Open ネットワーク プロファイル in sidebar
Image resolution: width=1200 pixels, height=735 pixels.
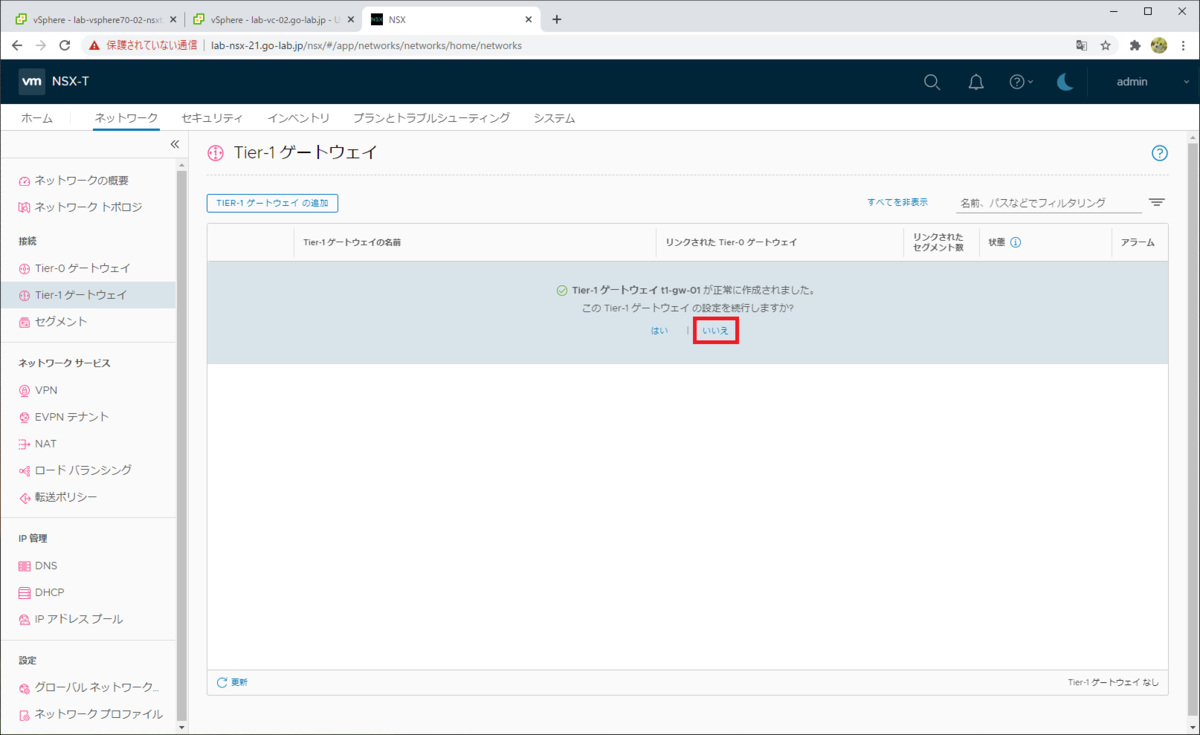[91, 714]
